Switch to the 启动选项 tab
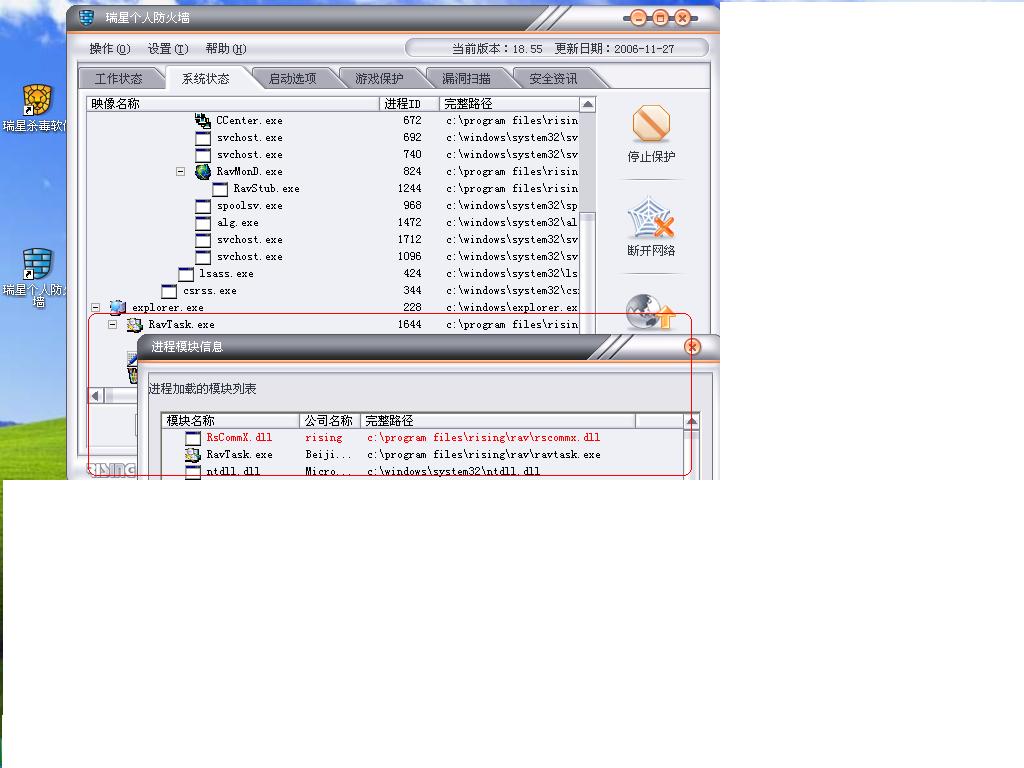This screenshot has height=768, width=1024. pos(293,79)
